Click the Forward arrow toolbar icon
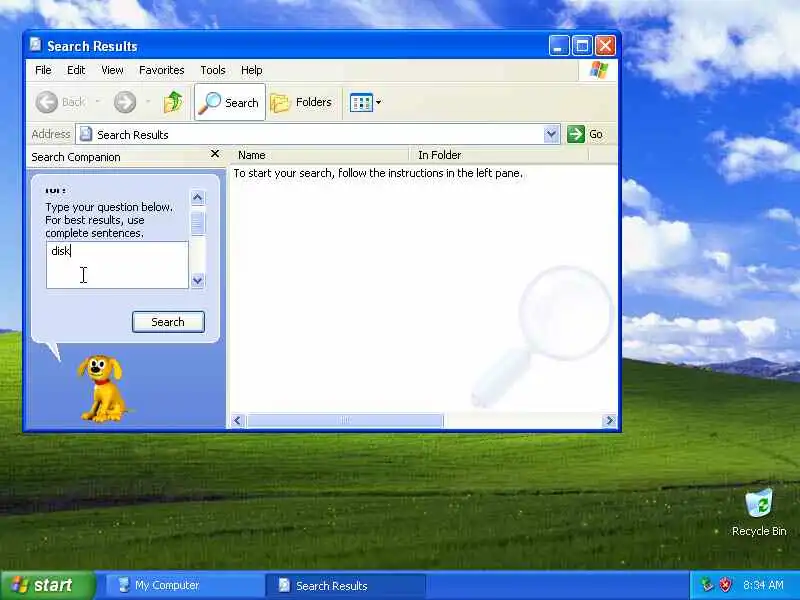Viewport: 800px width, 600px height. click(x=125, y=102)
